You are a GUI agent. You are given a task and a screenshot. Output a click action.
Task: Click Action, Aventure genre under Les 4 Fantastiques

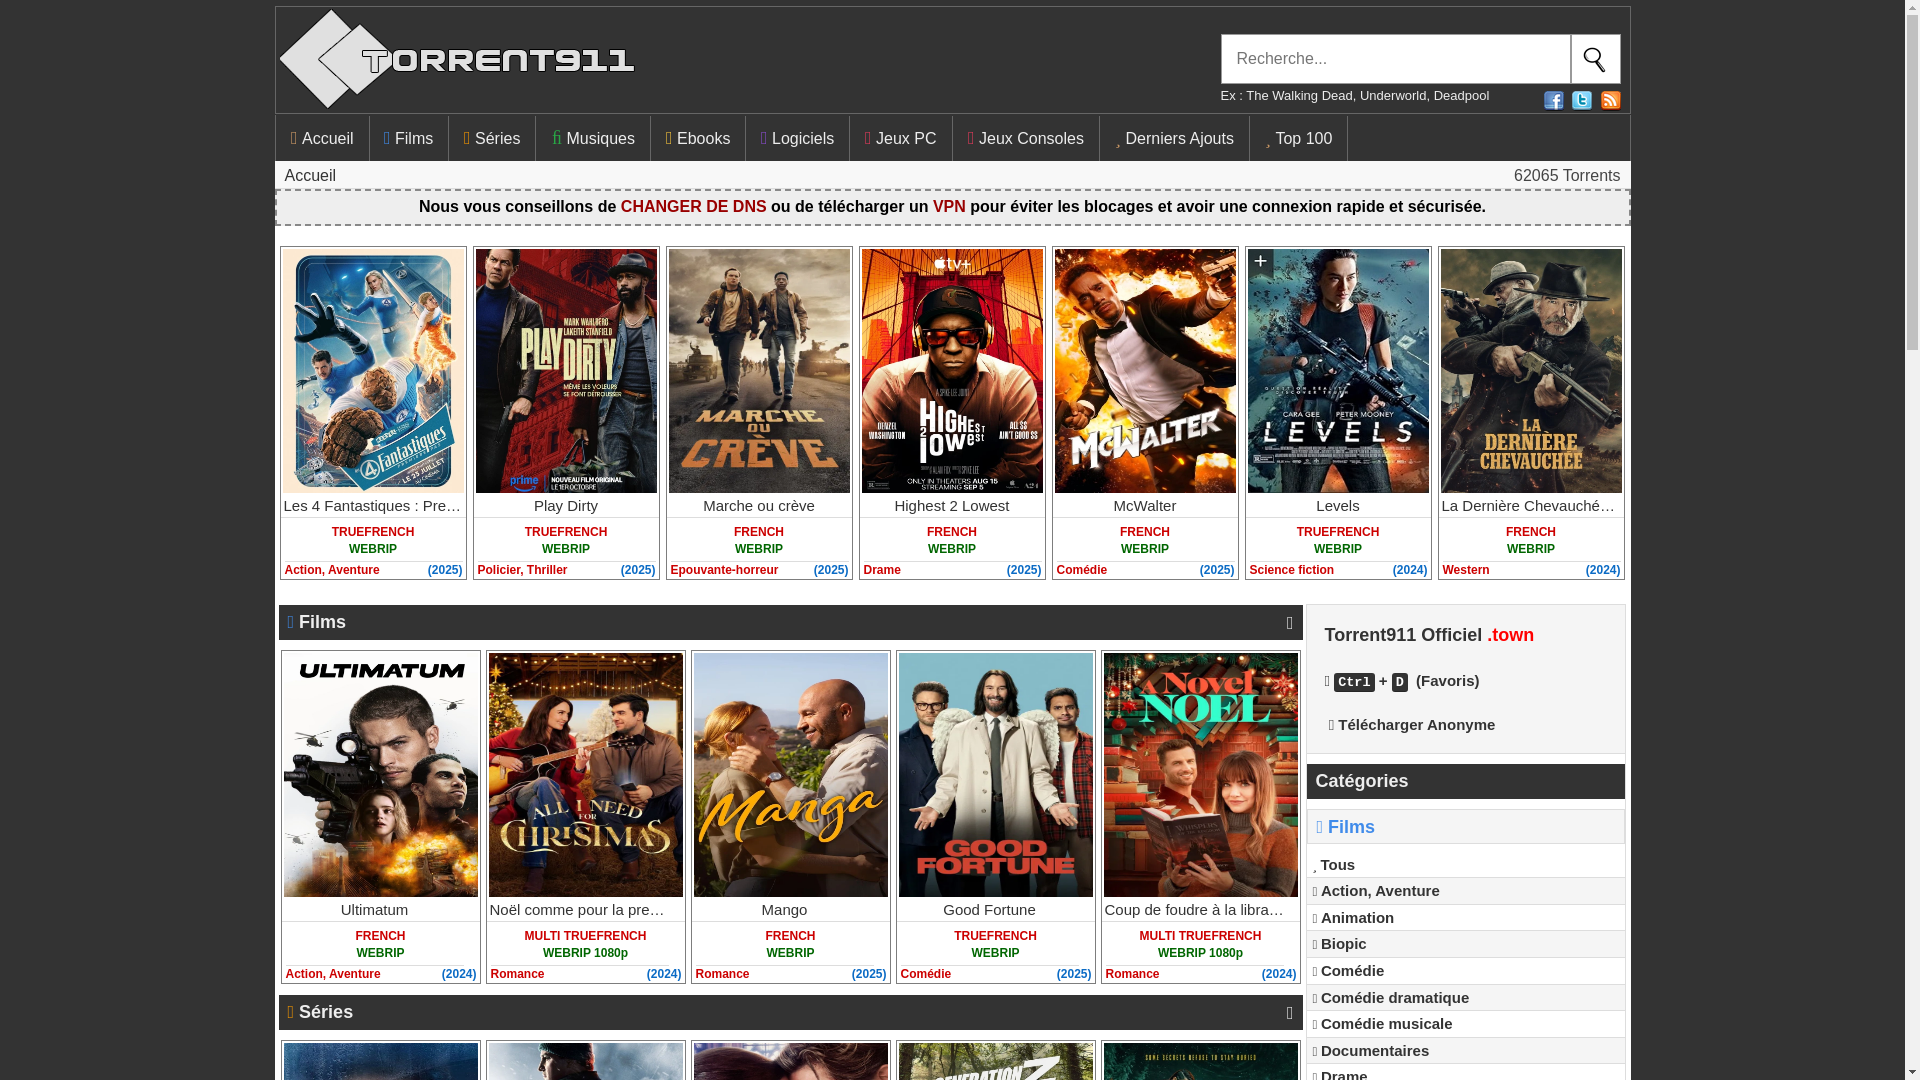click(332, 570)
